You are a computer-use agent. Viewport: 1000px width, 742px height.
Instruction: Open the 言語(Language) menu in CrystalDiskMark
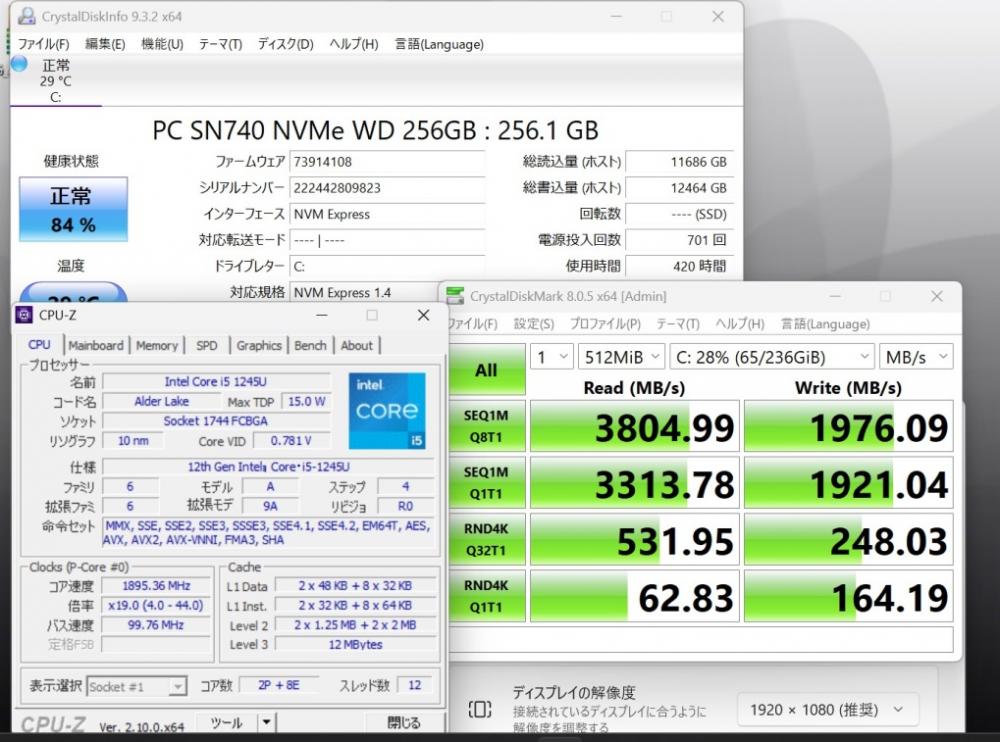pos(825,324)
